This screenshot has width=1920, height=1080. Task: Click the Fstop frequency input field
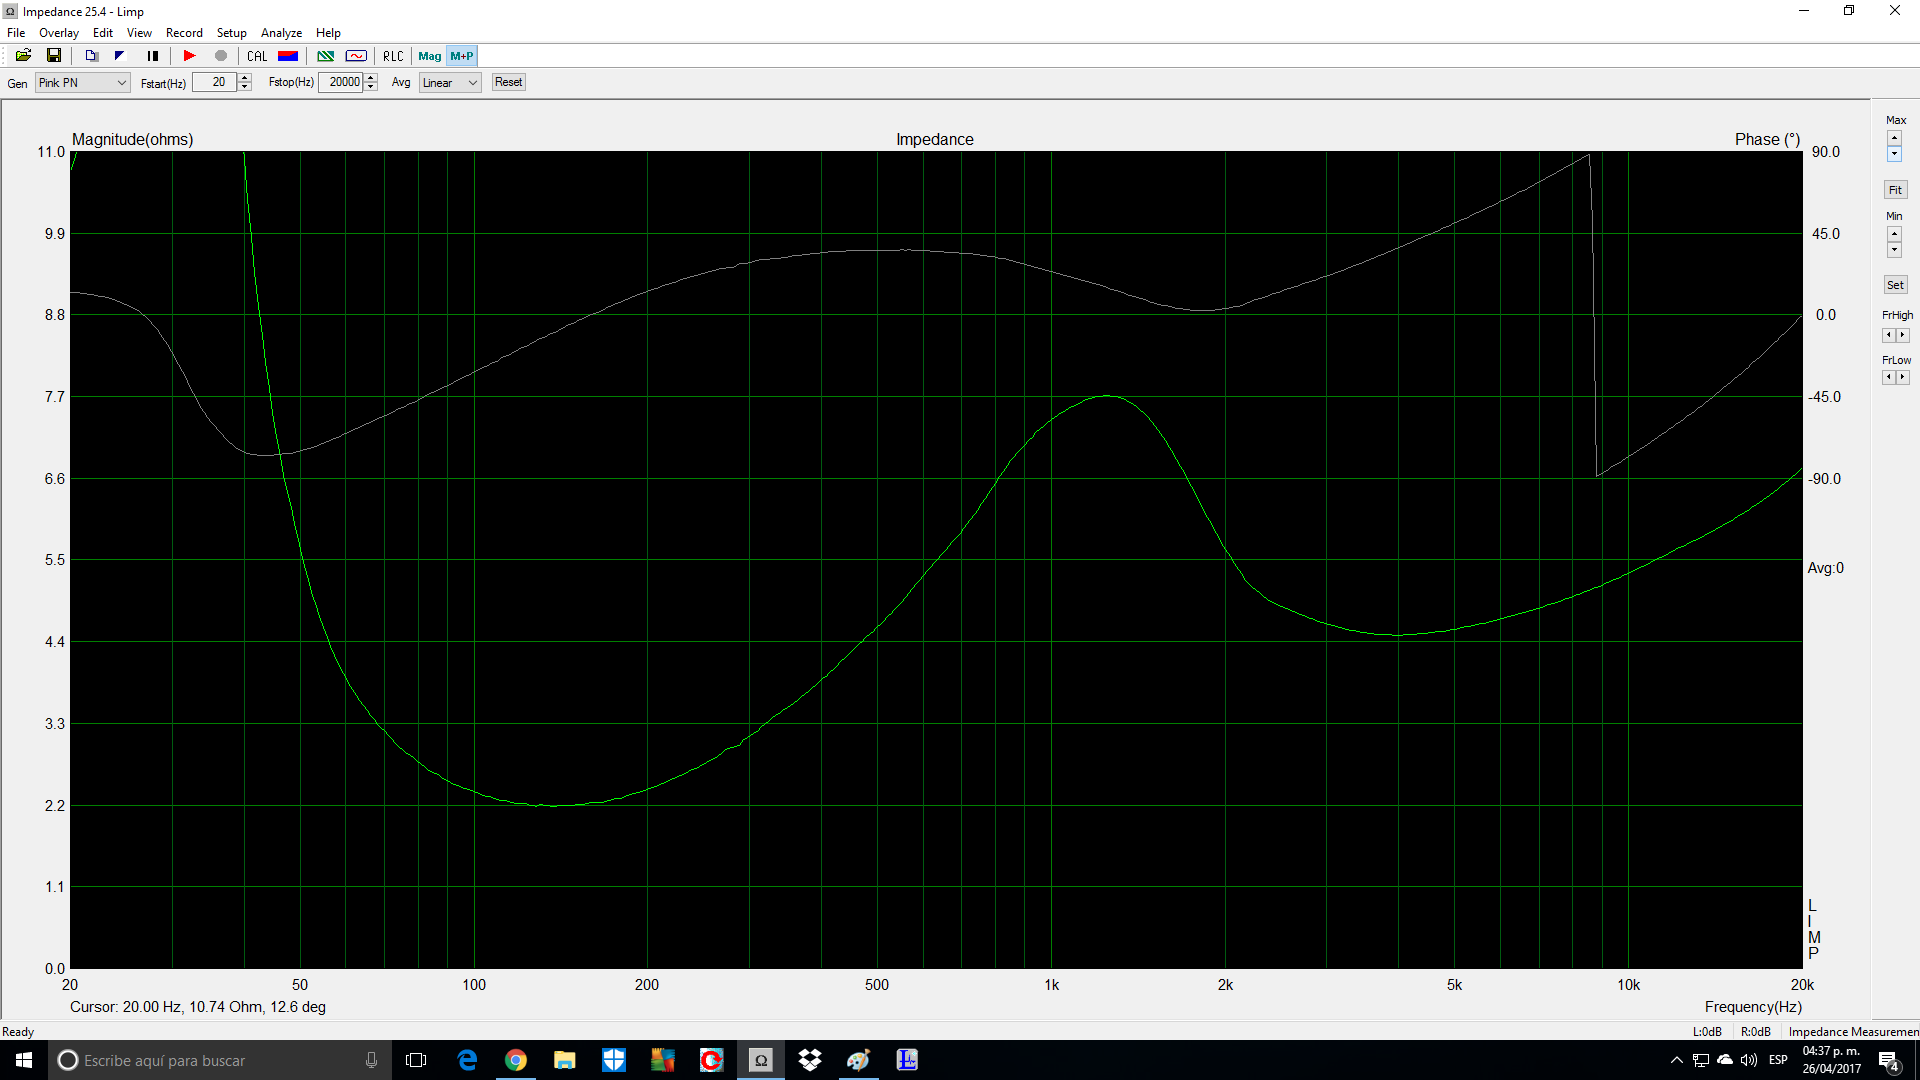coord(341,82)
